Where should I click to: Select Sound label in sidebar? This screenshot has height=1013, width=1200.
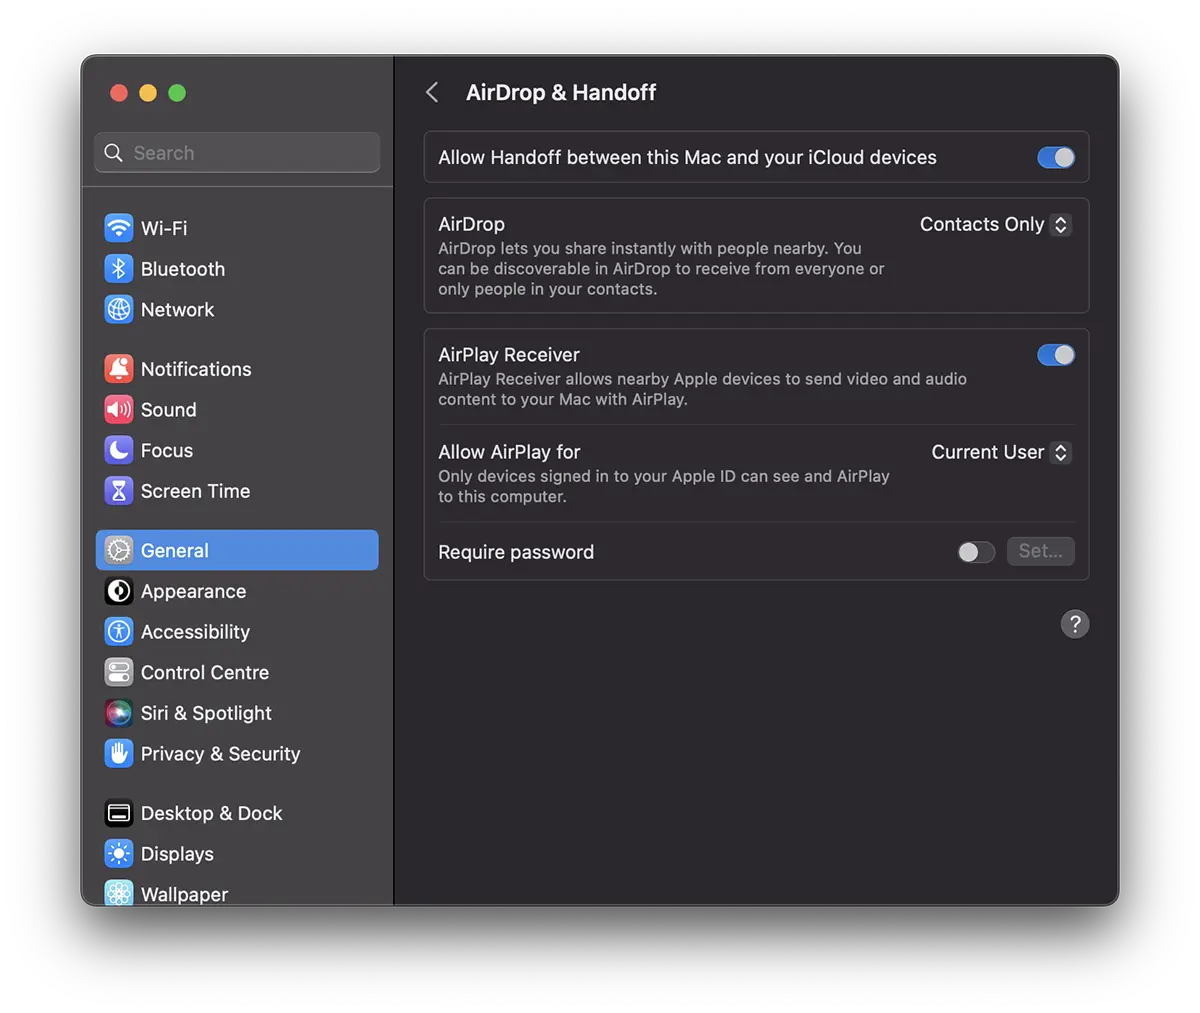pyautogui.click(x=168, y=410)
